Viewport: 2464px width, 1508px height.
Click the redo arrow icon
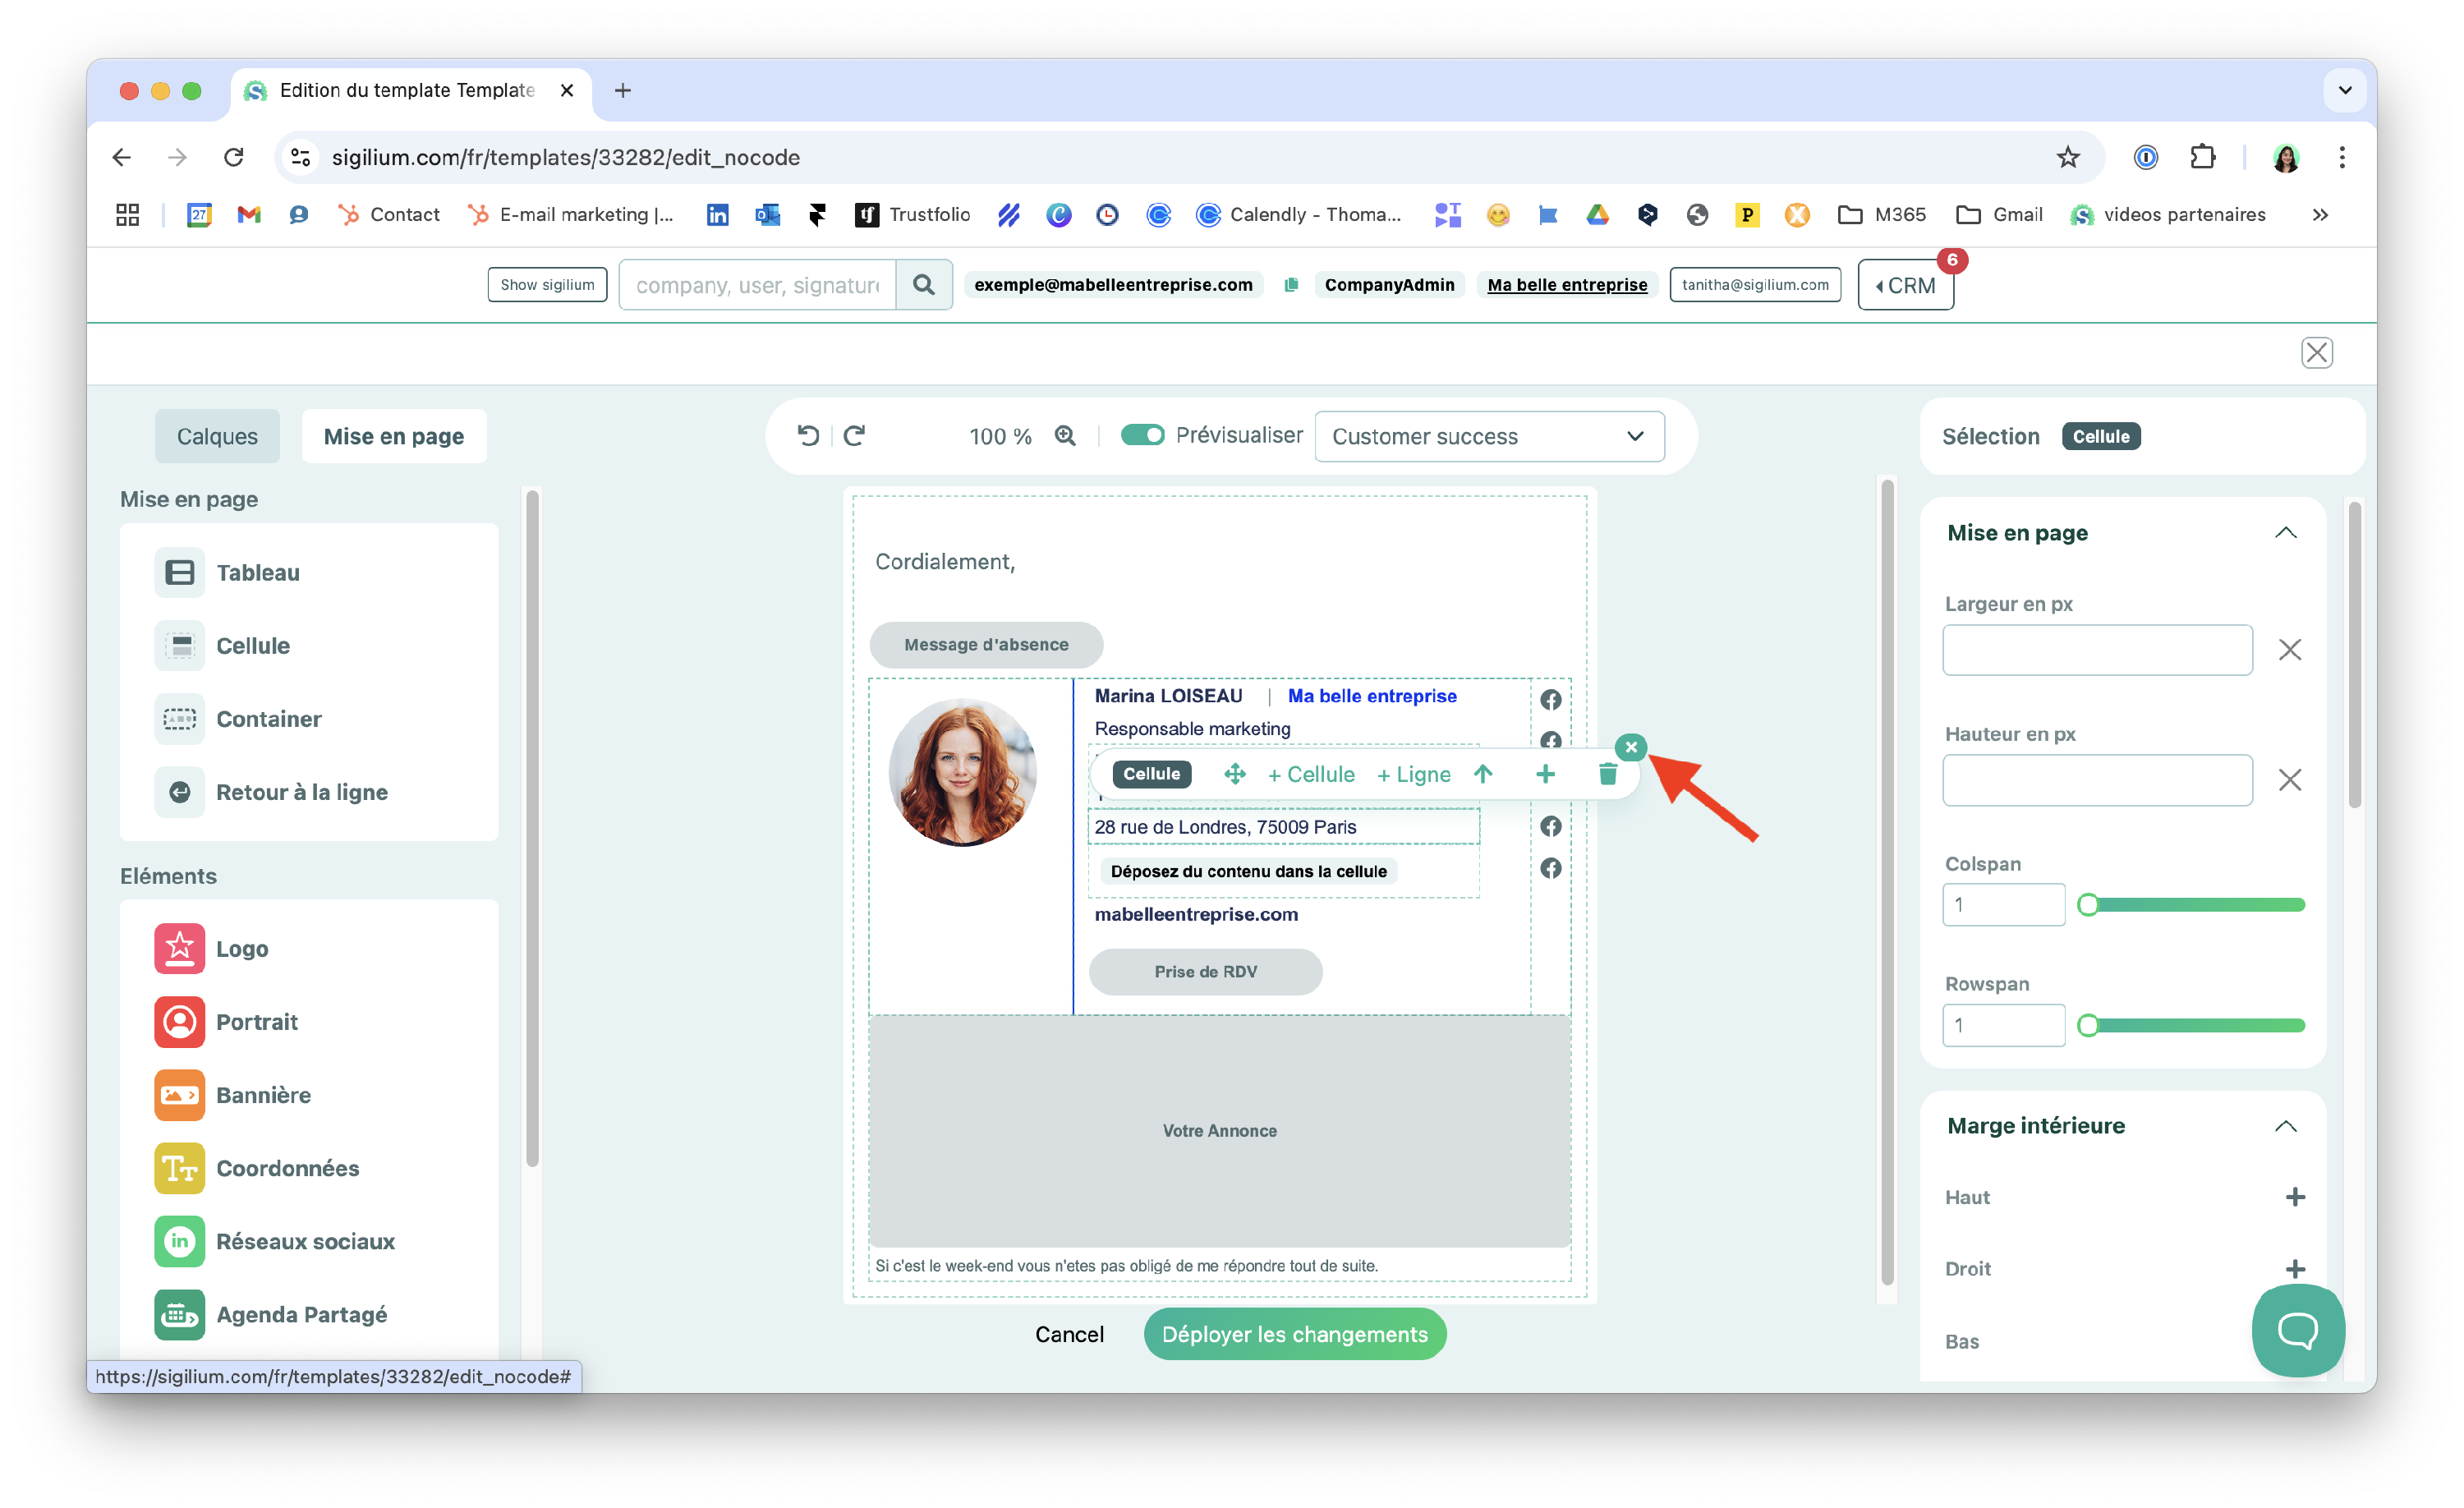pos(854,435)
